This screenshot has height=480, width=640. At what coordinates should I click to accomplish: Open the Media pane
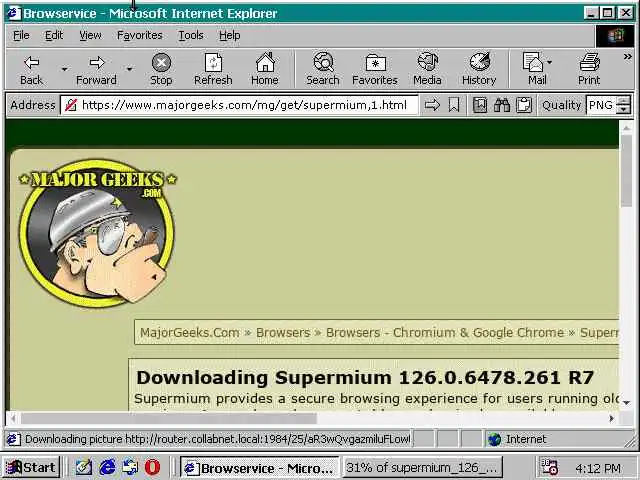(x=427, y=69)
